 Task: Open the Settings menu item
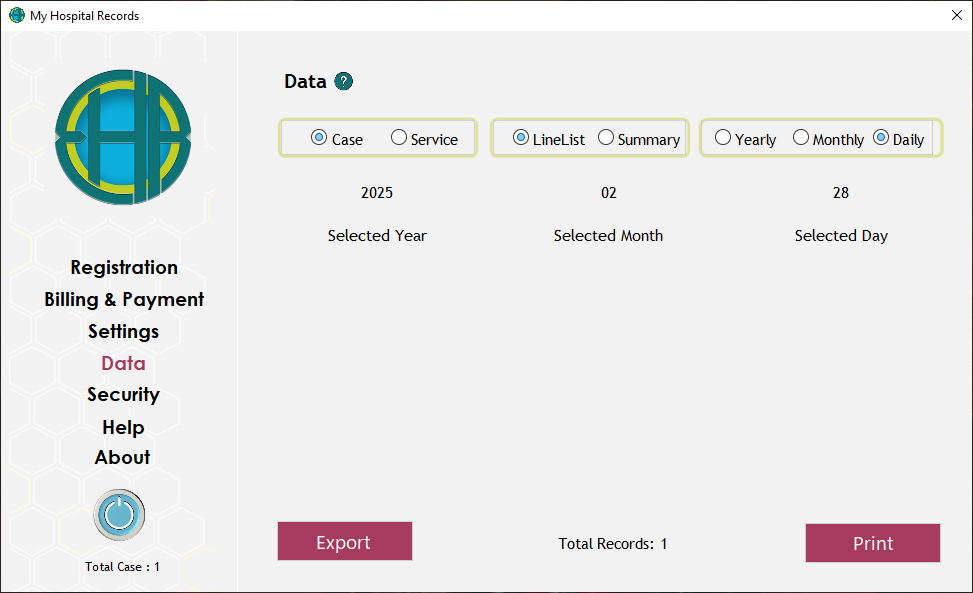[123, 331]
